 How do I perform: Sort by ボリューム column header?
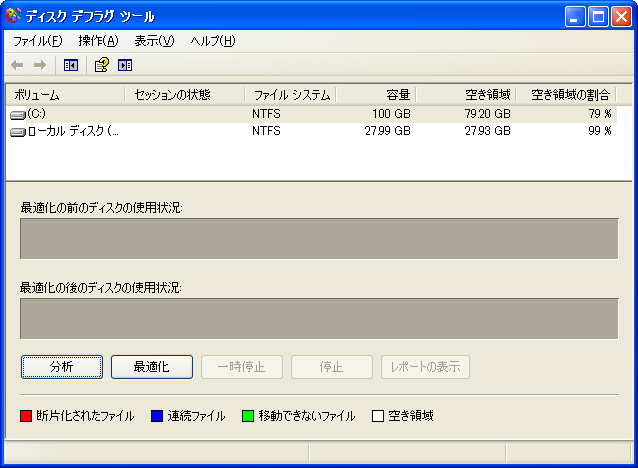point(65,95)
